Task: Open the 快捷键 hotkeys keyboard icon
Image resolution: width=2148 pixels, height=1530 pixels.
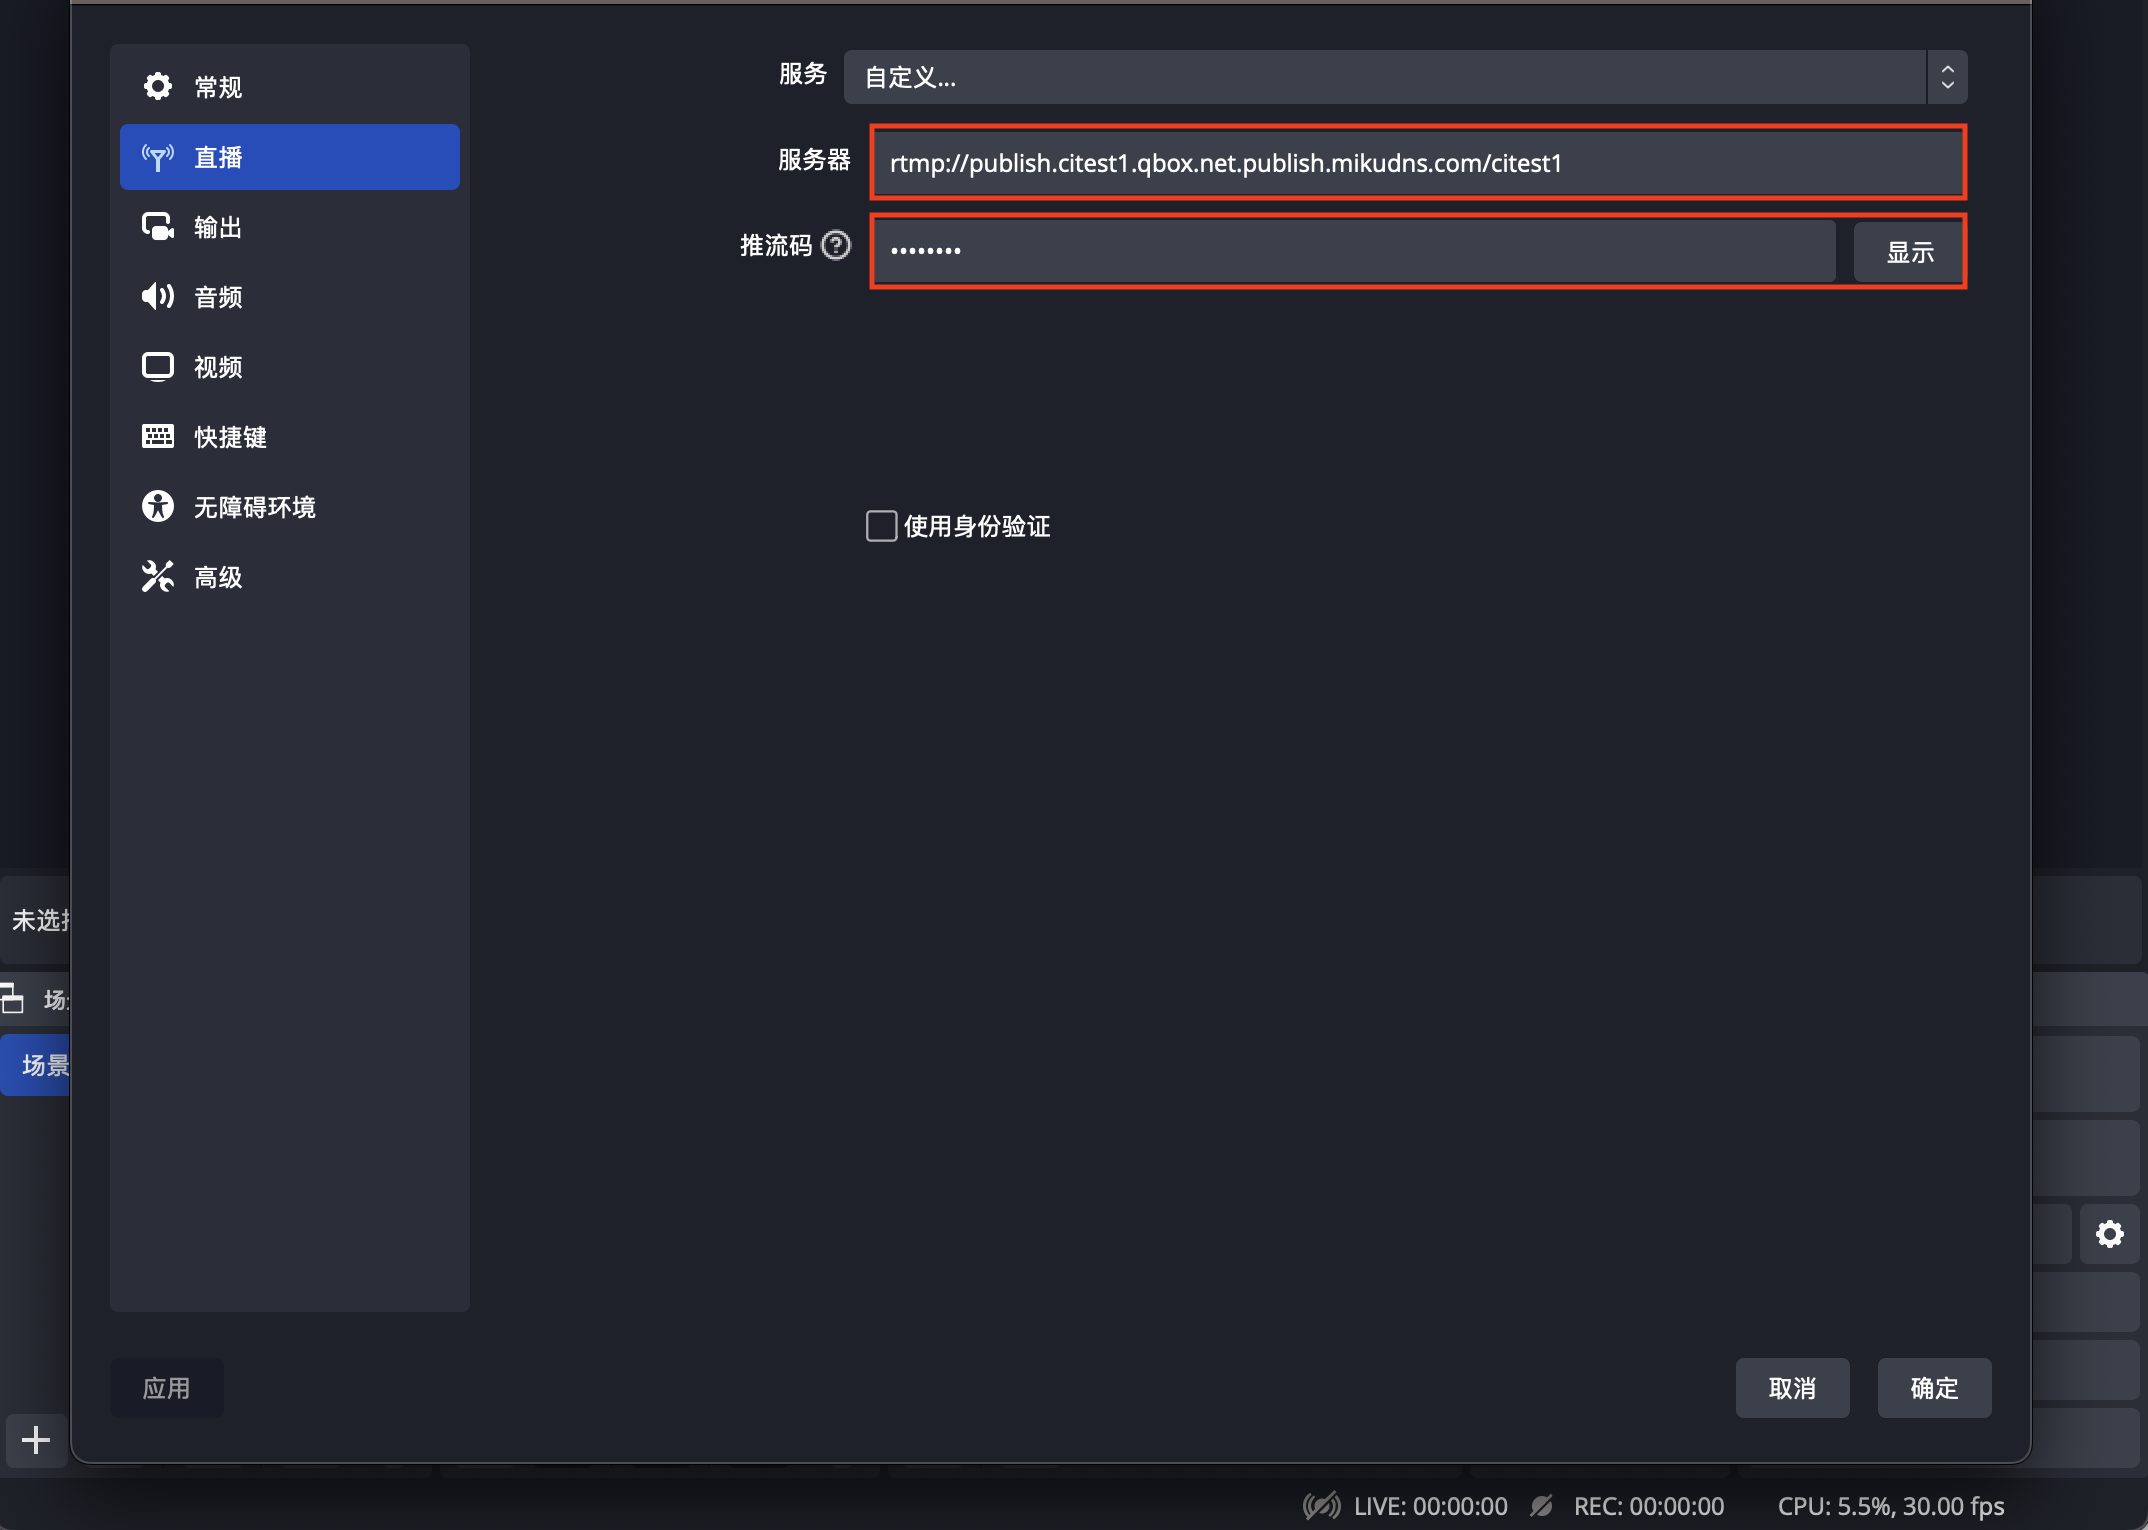Action: click(158, 436)
